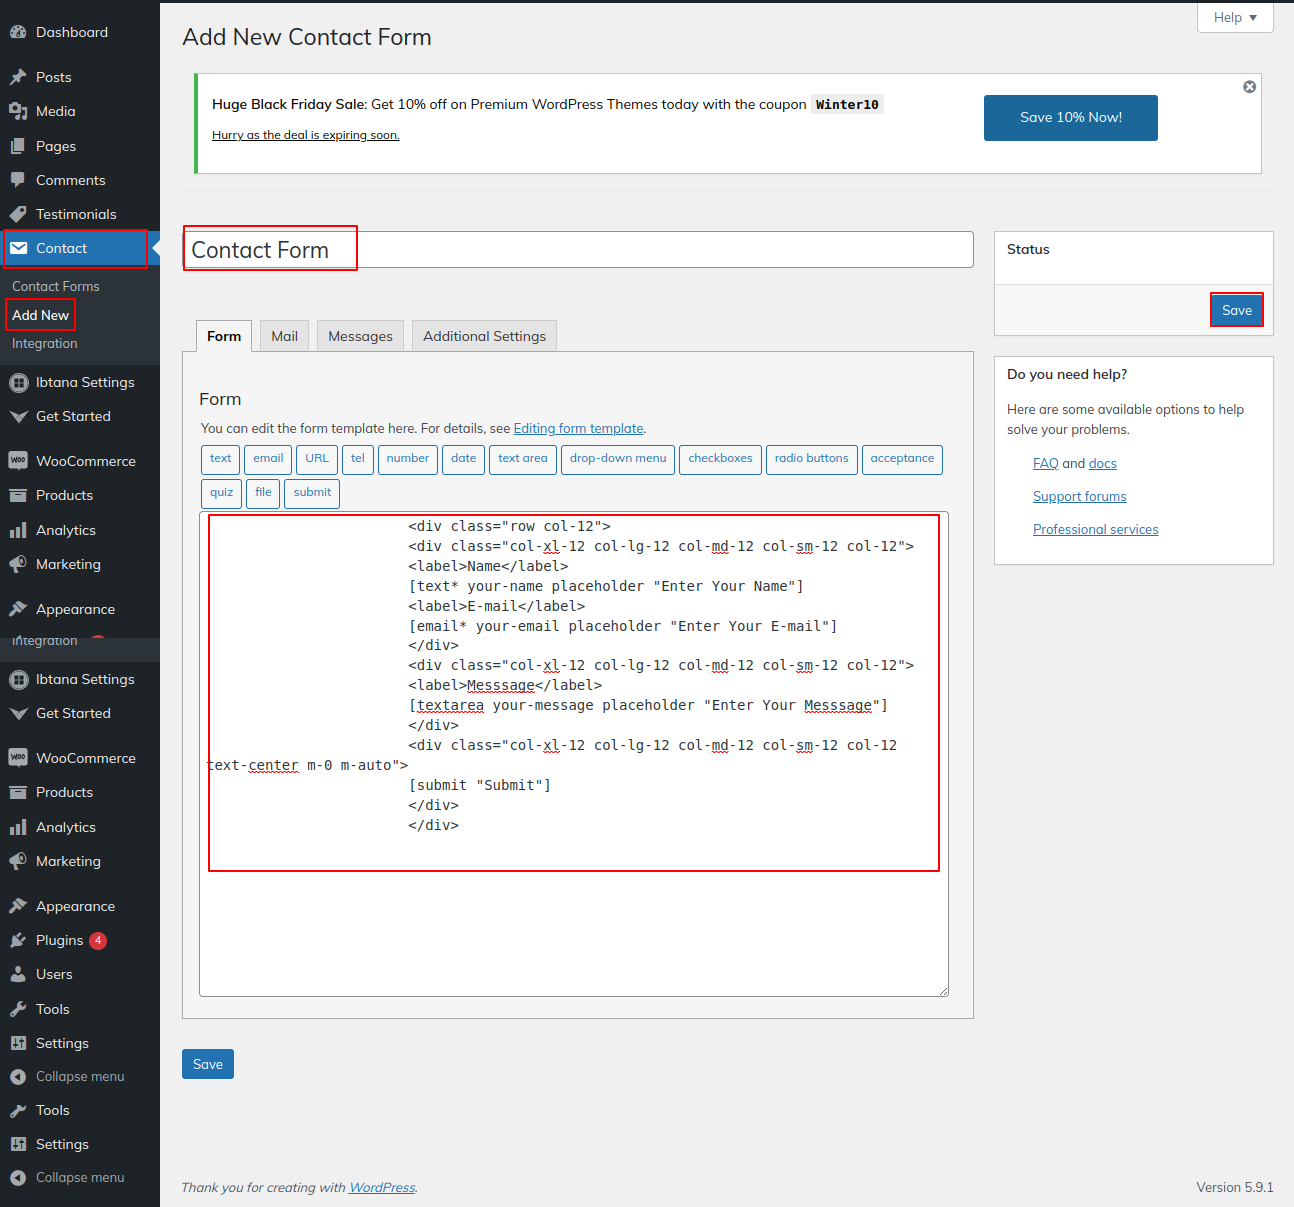The height and width of the screenshot is (1207, 1294).
Task: Click the Save 10% Now! button
Action: point(1070,118)
